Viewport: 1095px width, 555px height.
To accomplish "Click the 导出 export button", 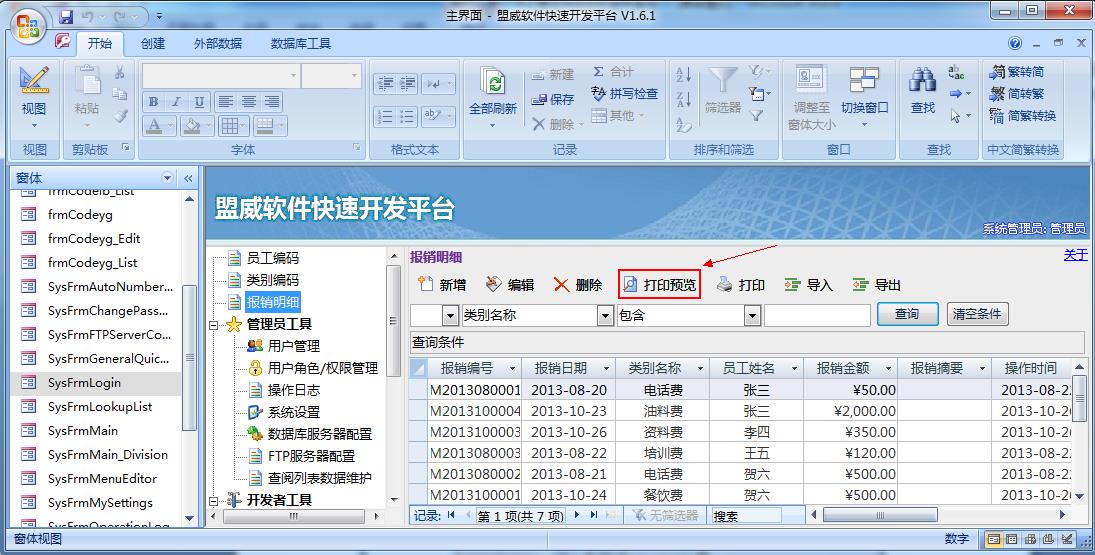I will pyautogui.click(x=877, y=285).
